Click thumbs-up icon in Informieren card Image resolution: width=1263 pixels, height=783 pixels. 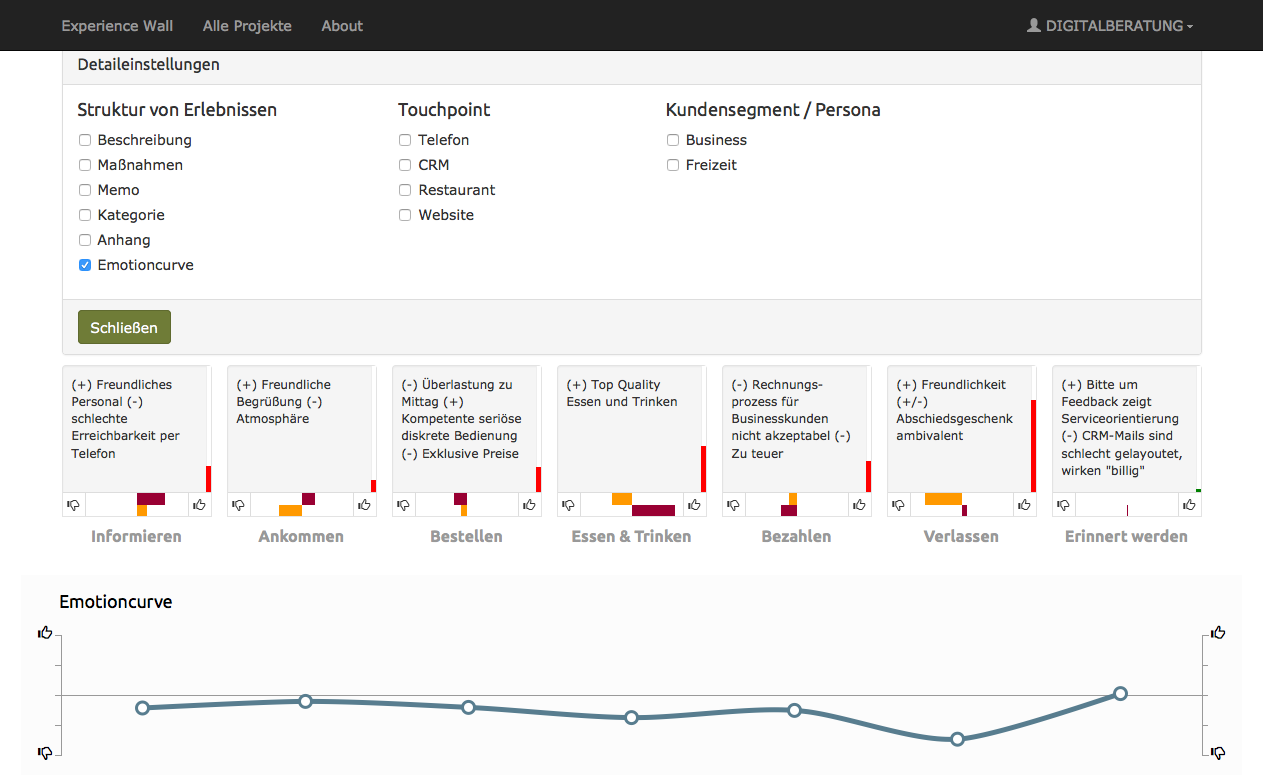[199, 505]
